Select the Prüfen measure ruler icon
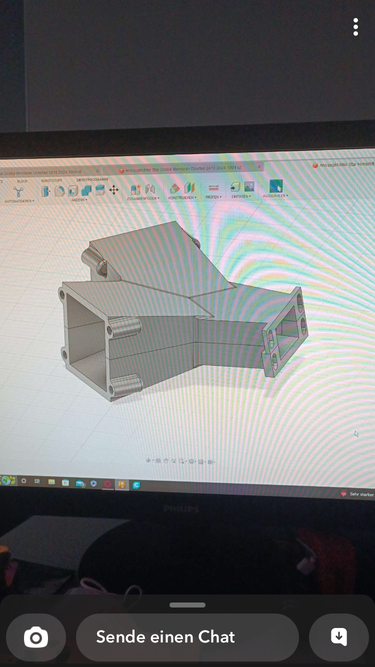Image resolution: width=375 pixels, height=667 pixels. coord(214,188)
